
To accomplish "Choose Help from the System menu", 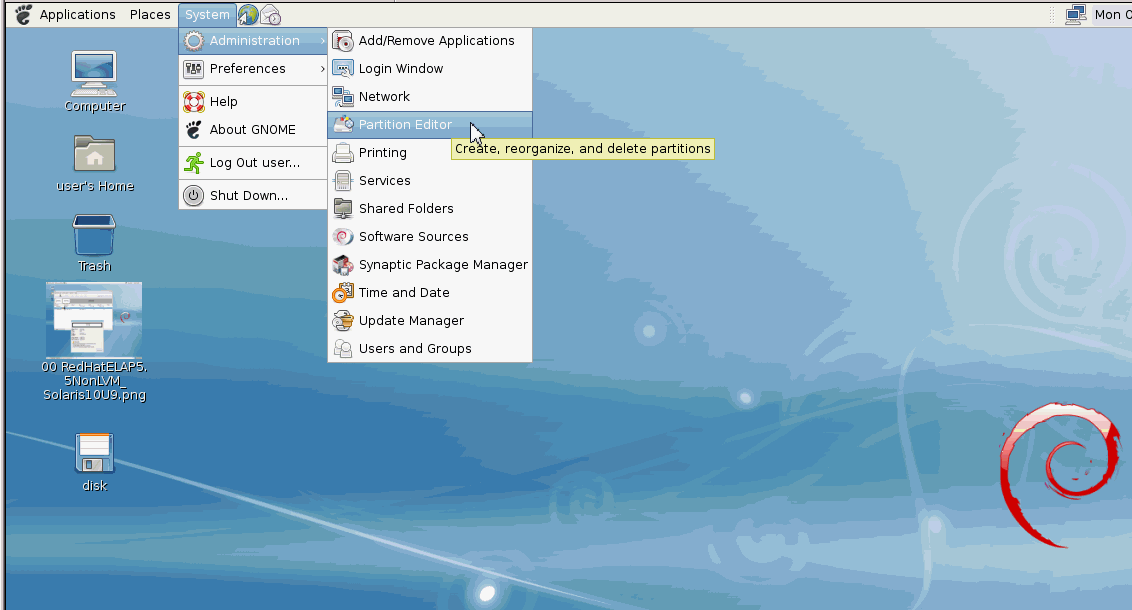I will coord(253,102).
